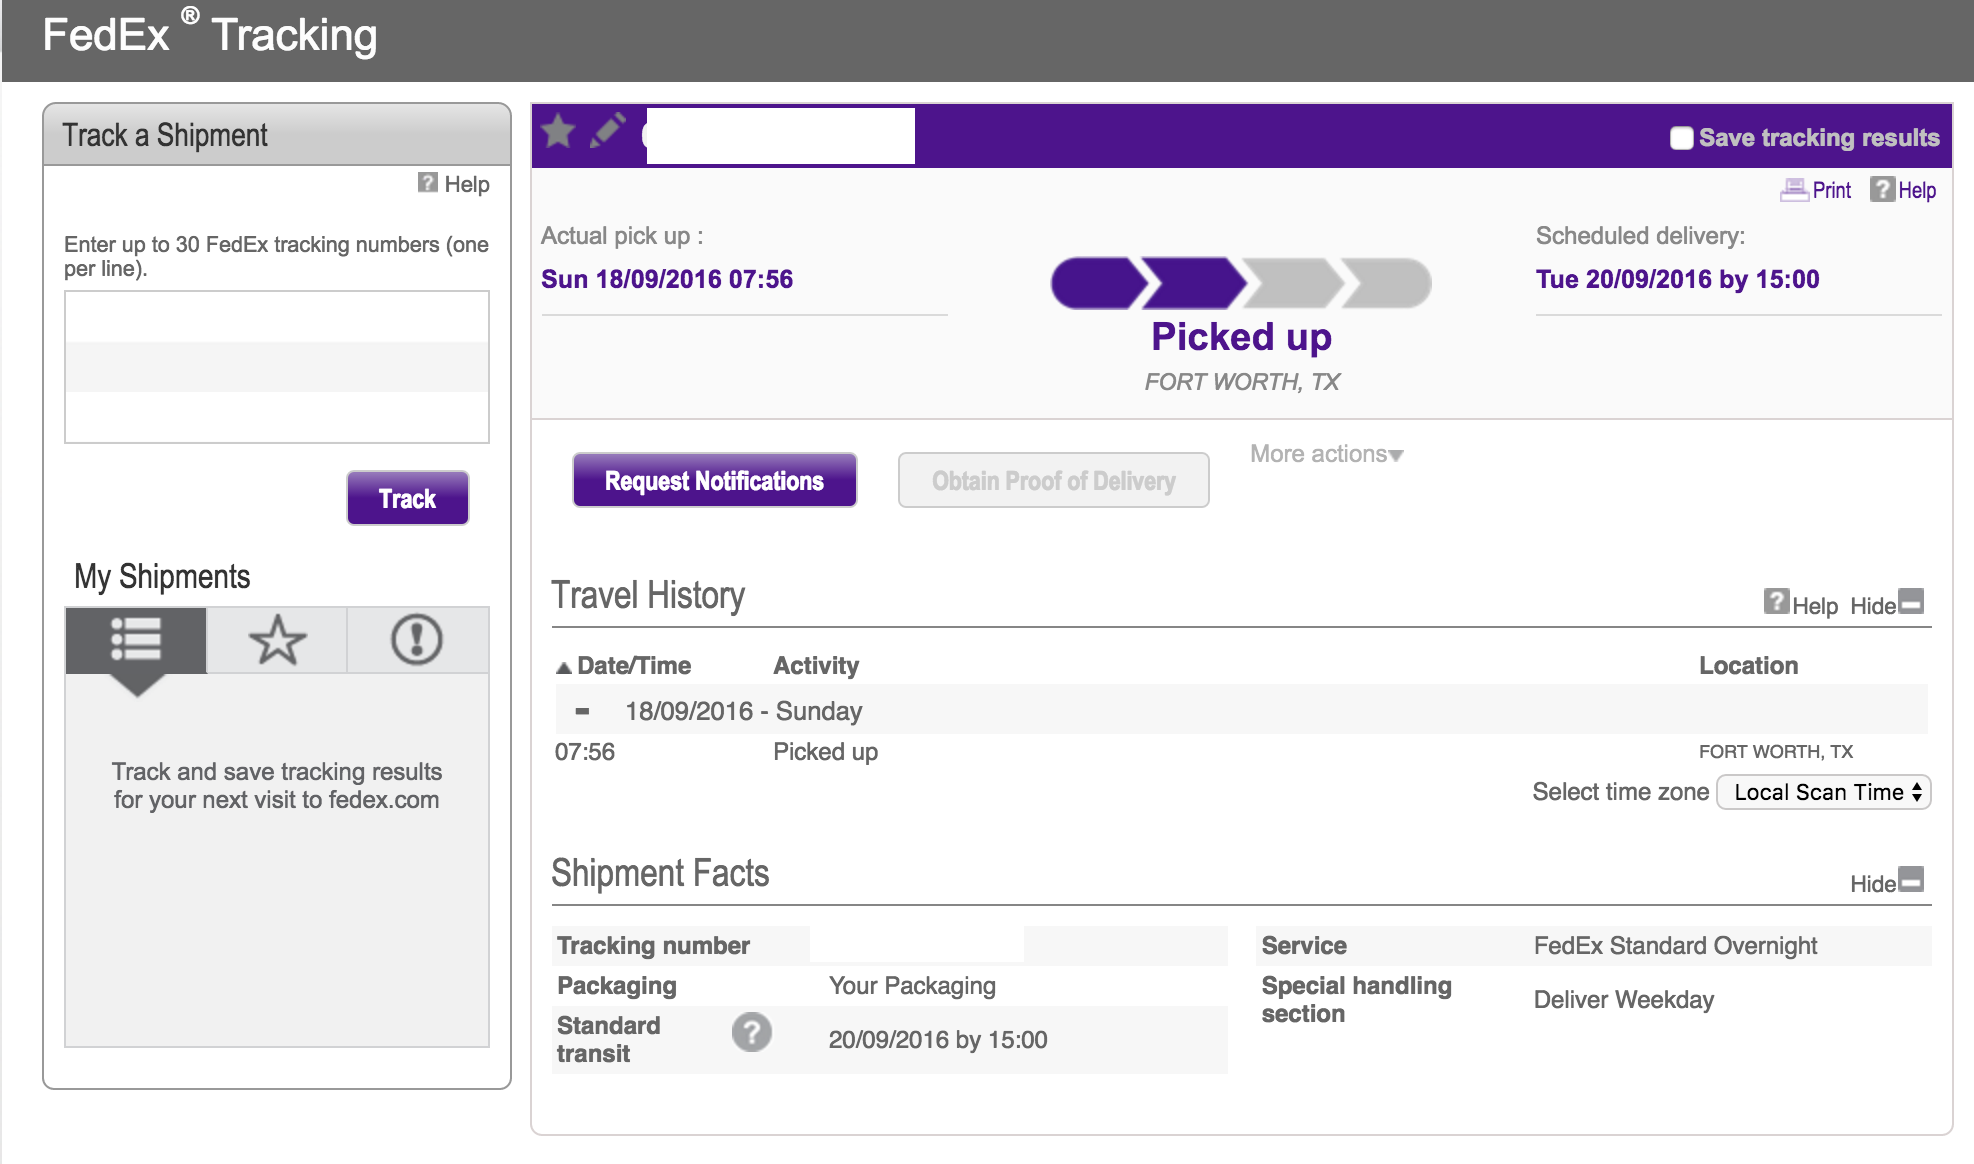Click Request Notifications button
The width and height of the screenshot is (1974, 1164).
click(714, 481)
